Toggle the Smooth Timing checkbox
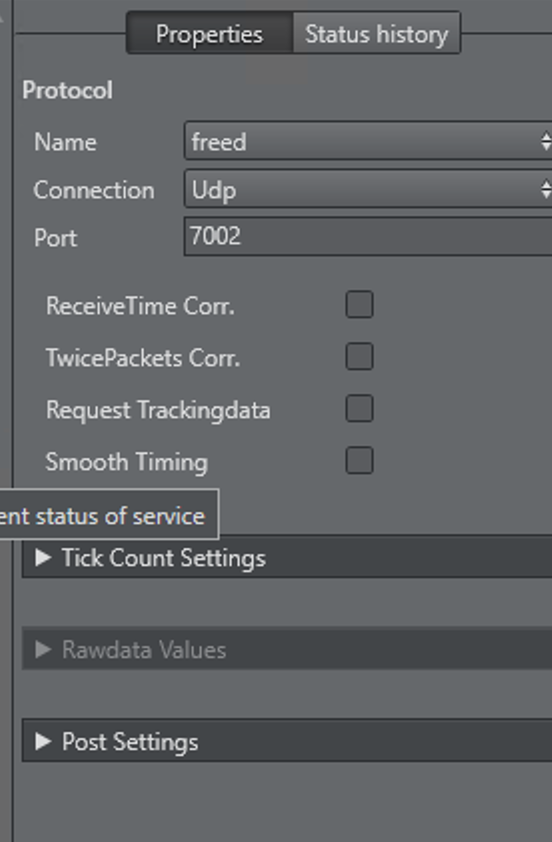Image resolution: width=552 pixels, height=842 pixels. point(359,460)
